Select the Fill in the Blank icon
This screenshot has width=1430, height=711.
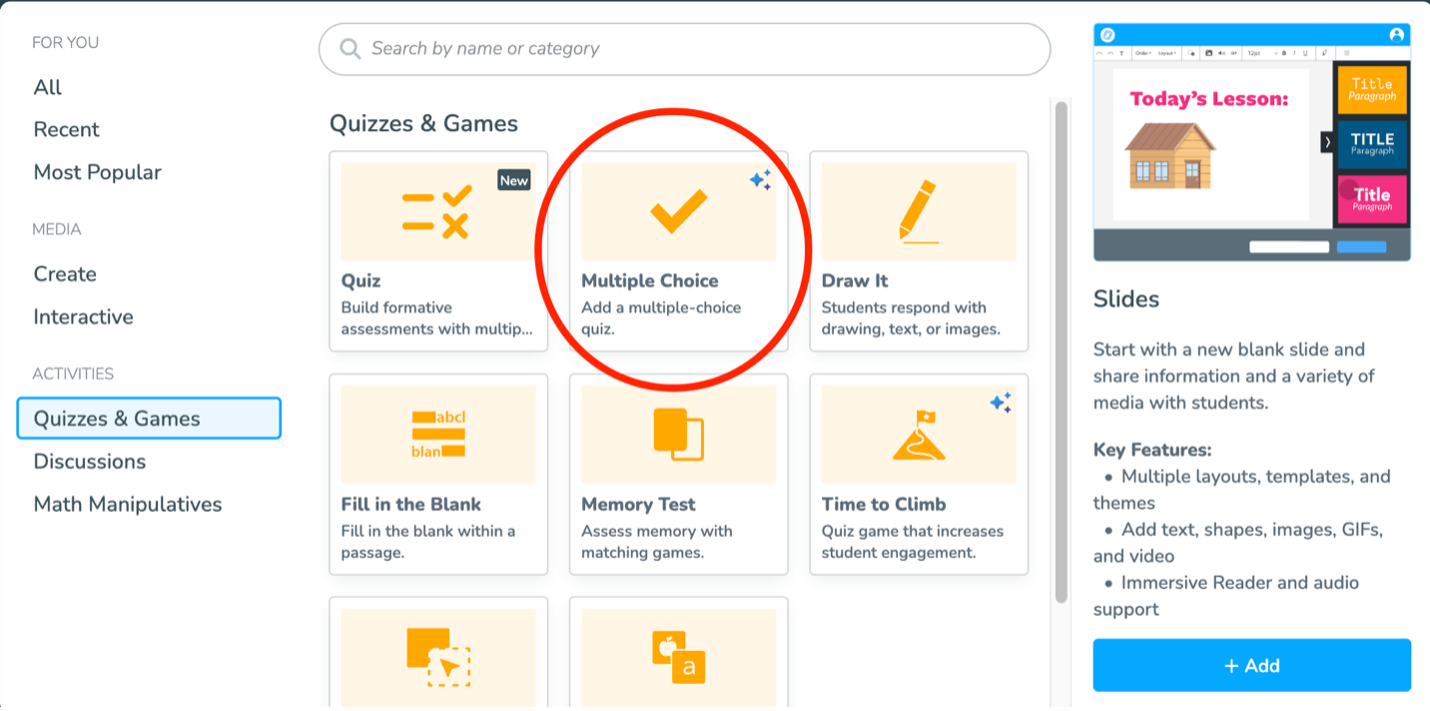[x=438, y=435]
